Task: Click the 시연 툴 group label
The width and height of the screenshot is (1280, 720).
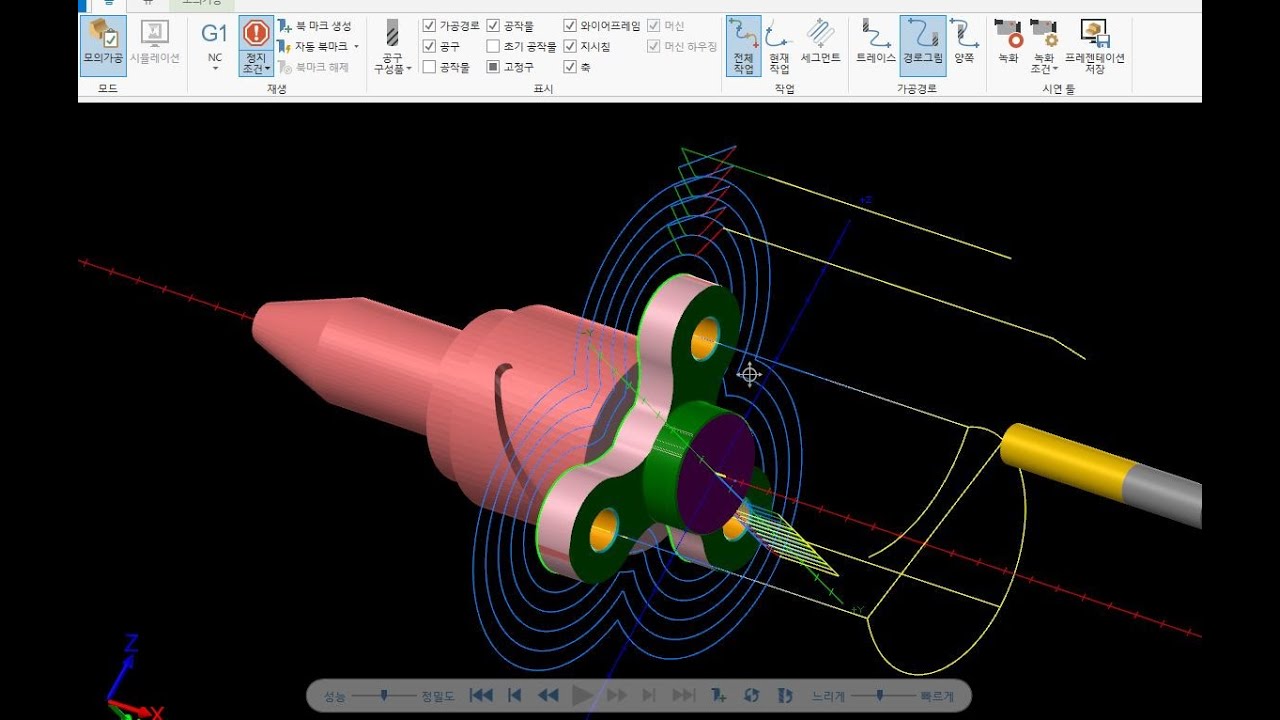Action: [1058, 89]
